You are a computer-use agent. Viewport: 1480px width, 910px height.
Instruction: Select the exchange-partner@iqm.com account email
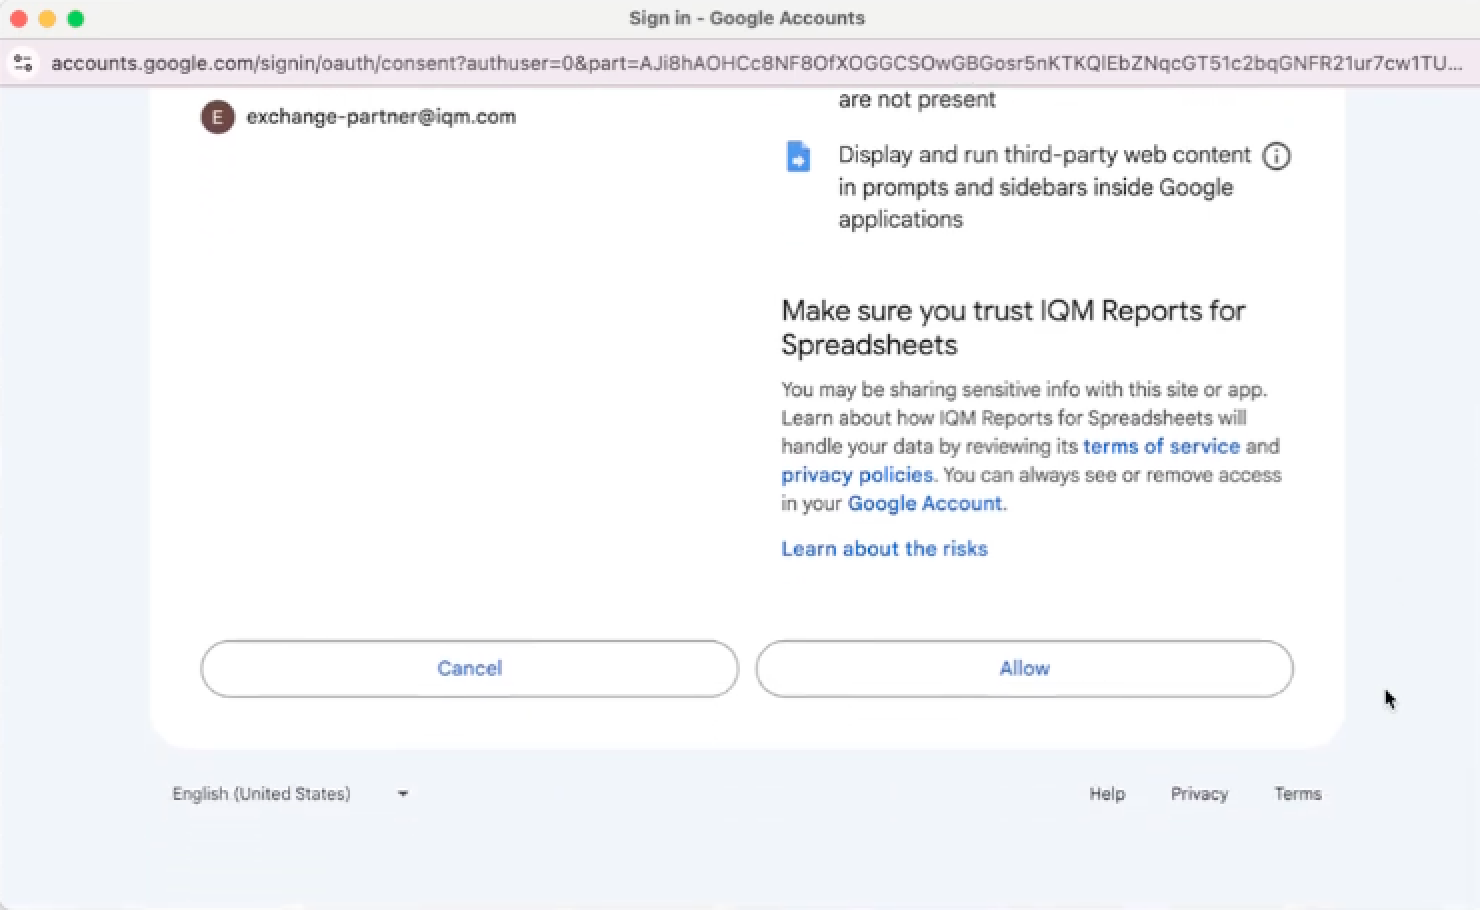381,117
